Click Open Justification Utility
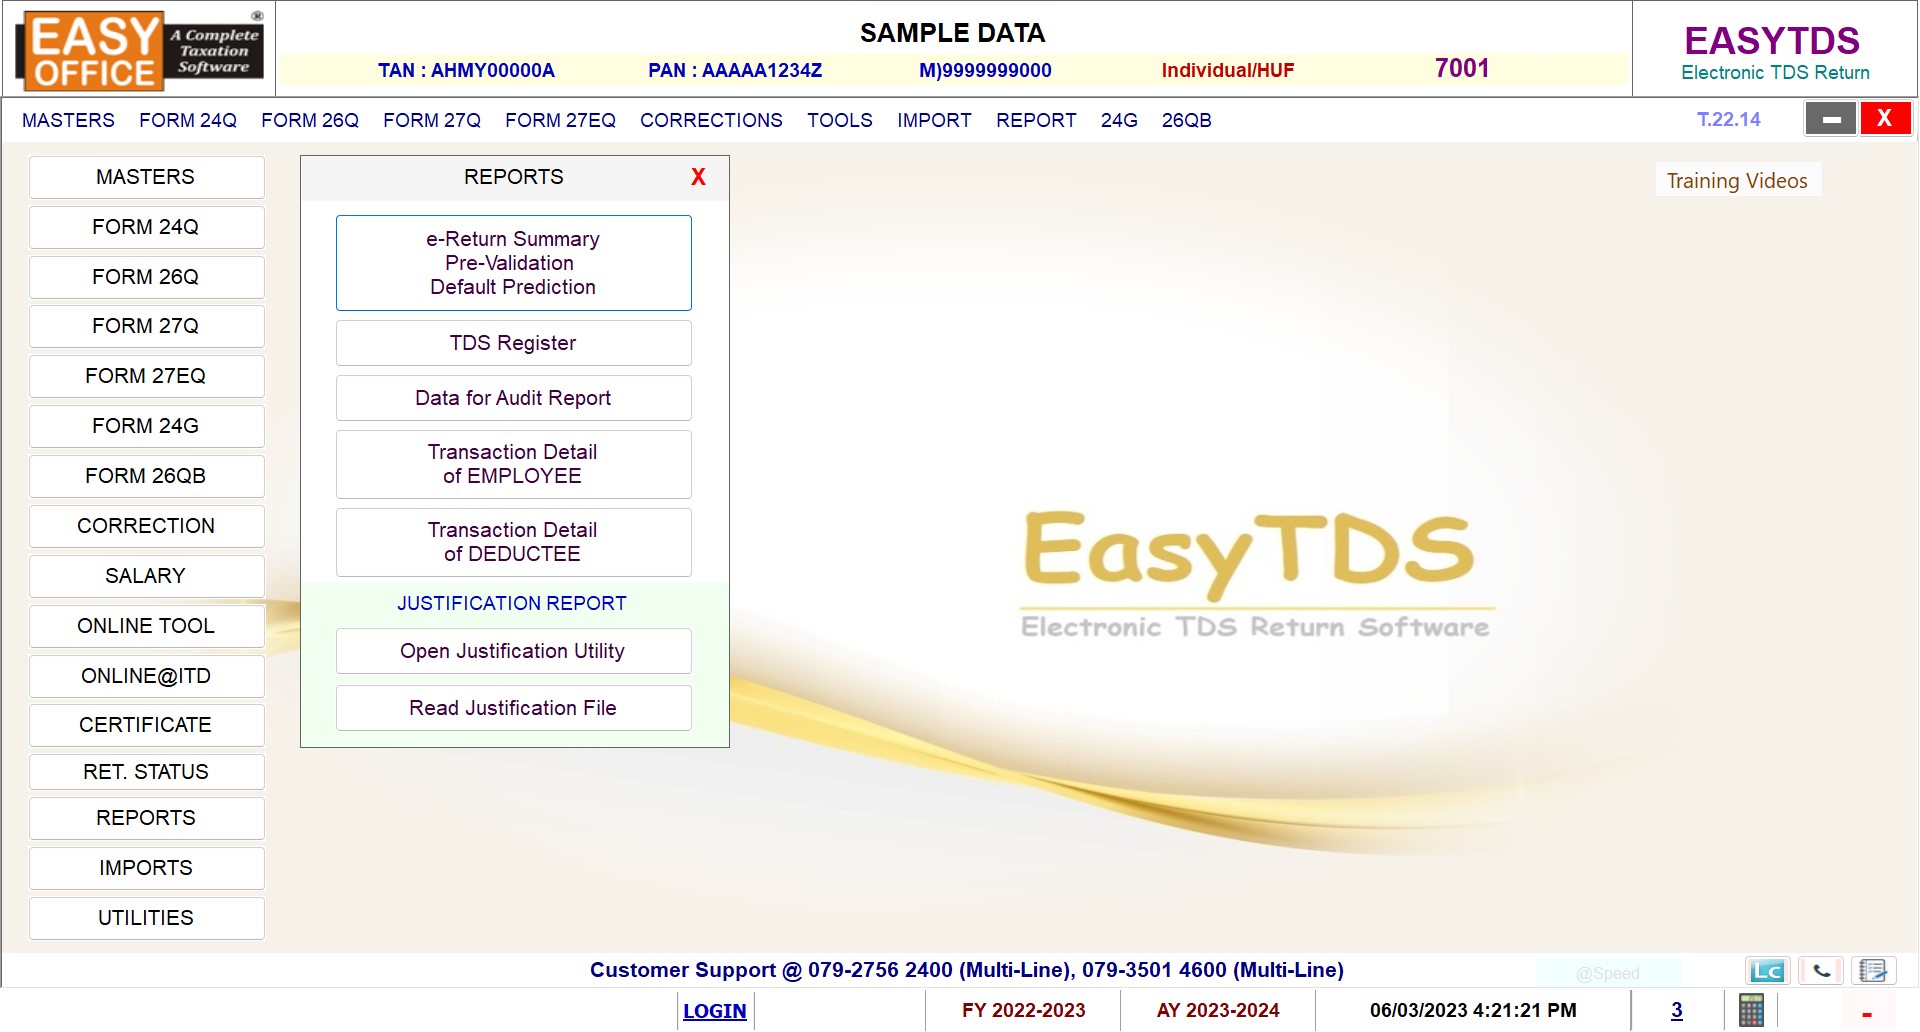The image size is (1920, 1032). coord(513,650)
